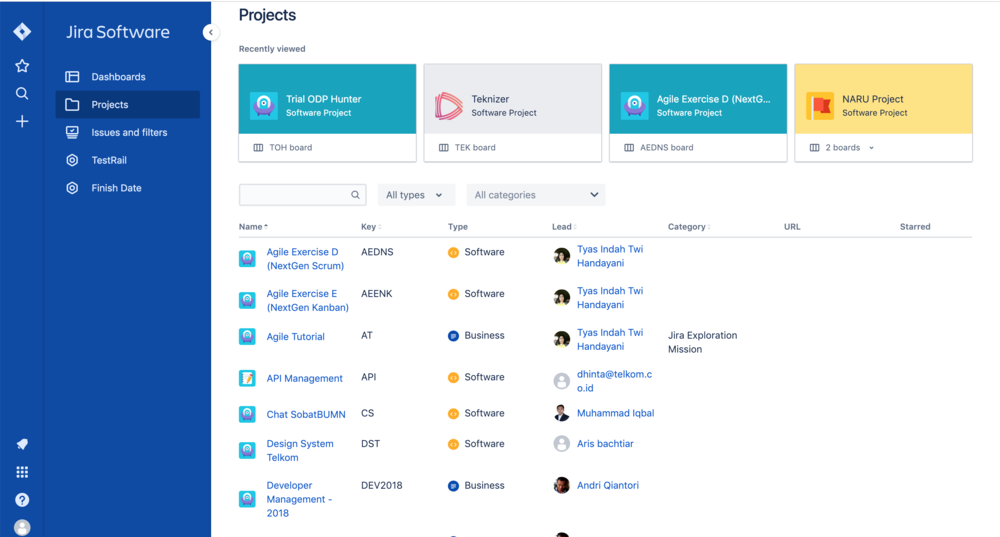This screenshot has width=1000, height=537.
Task: Open Tyas Indah lead for Agile Tutorial
Action: [x=610, y=339]
